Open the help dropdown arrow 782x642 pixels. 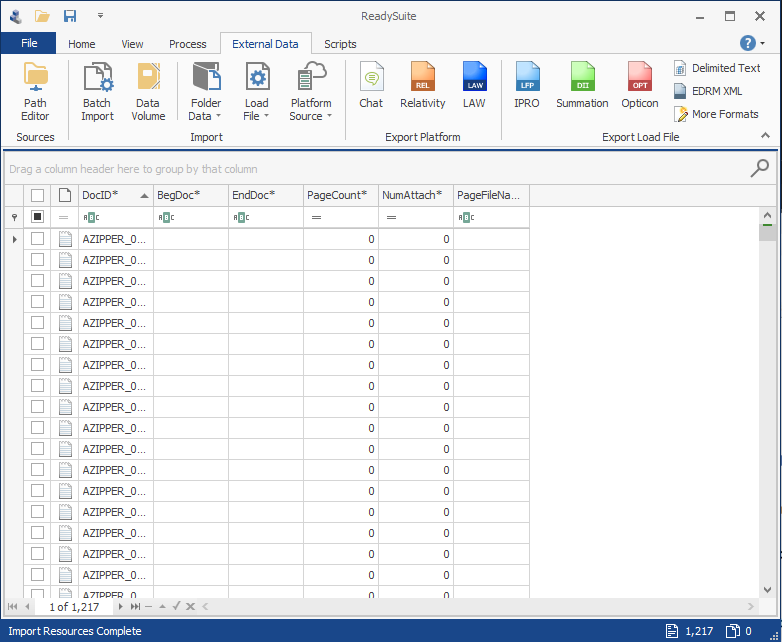click(x=763, y=43)
